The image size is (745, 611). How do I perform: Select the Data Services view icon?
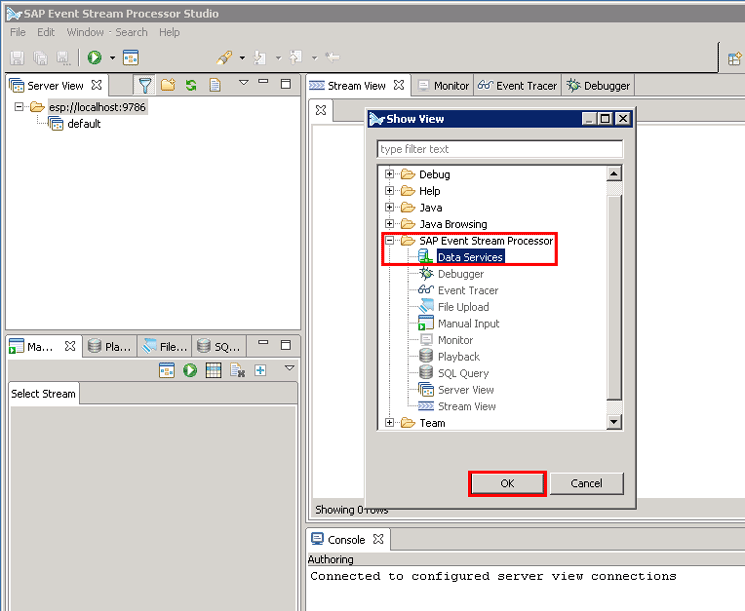[x=426, y=257]
